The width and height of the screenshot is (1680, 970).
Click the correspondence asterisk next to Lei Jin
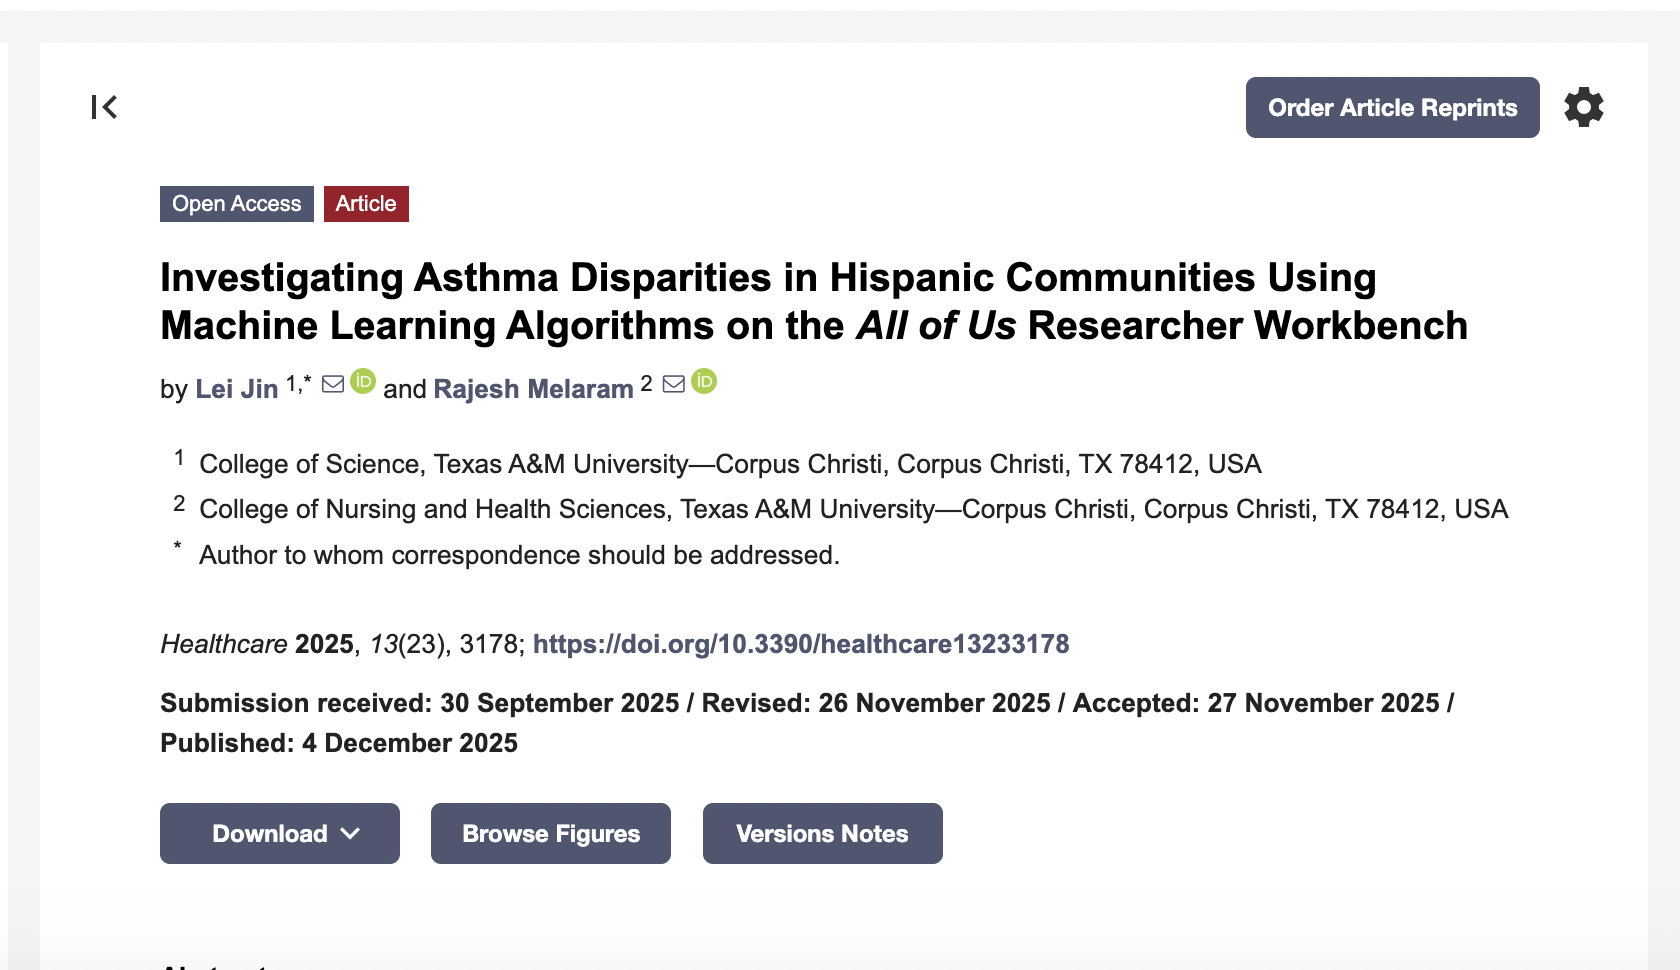(x=305, y=380)
